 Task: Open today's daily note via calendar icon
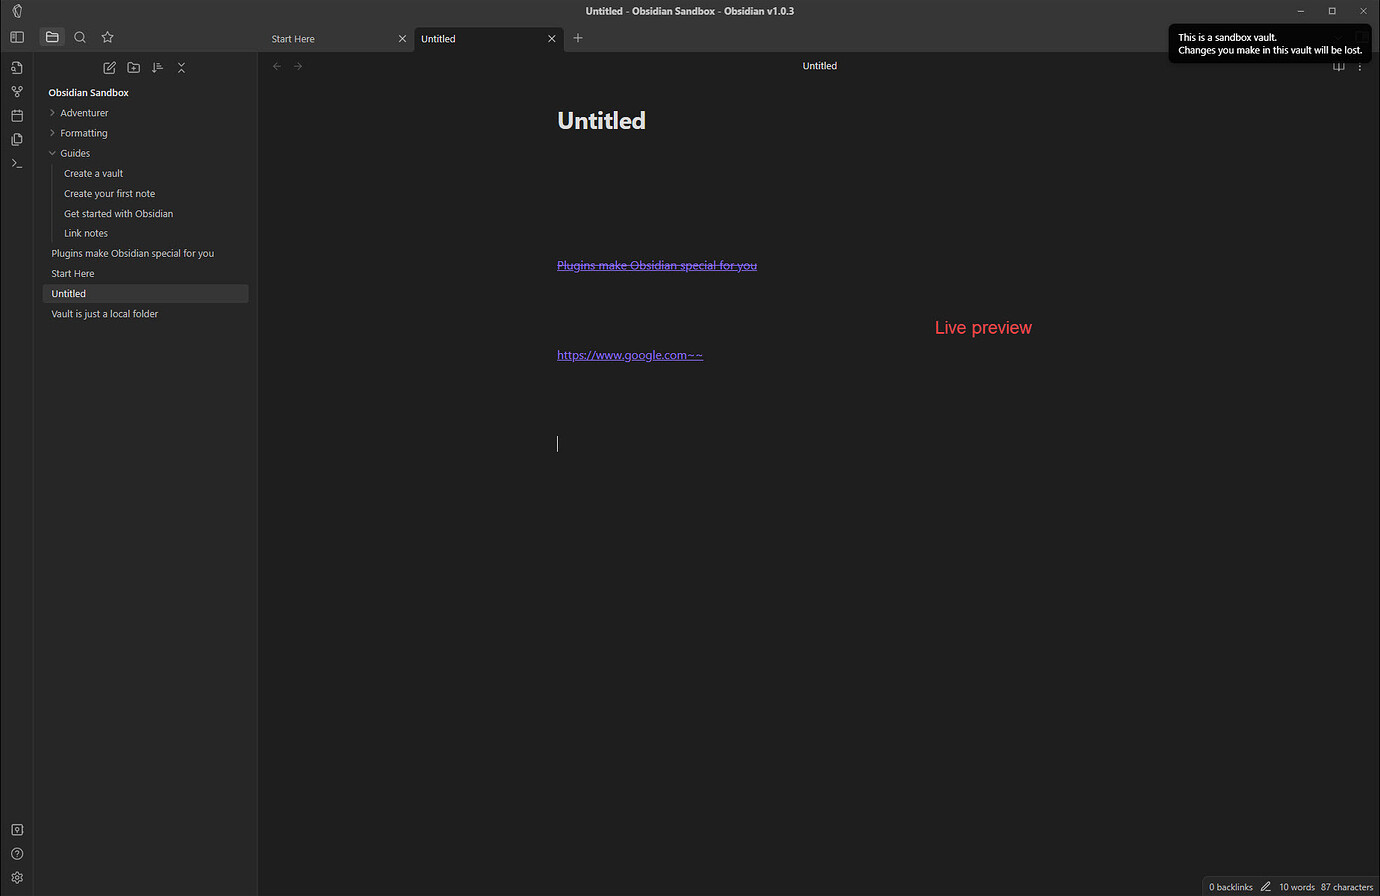tap(16, 115)
